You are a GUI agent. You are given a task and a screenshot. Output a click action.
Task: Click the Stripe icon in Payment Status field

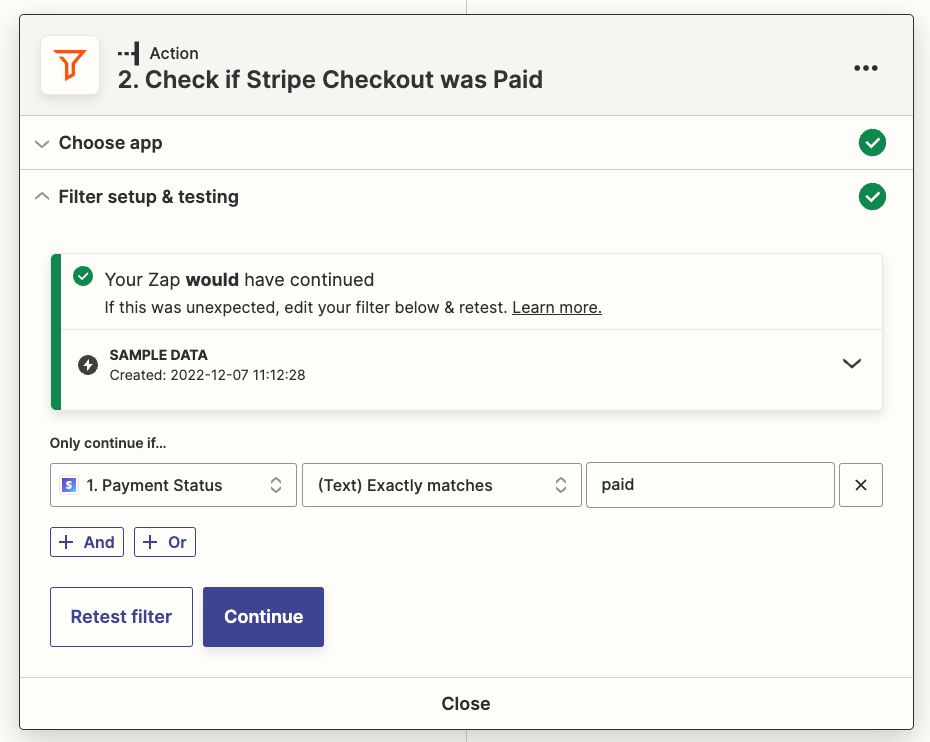(69, 485)
